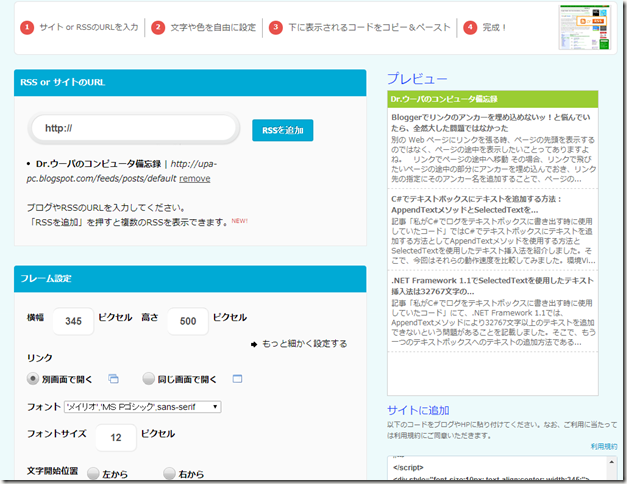Select the 右から radio button
The height and width of the screenshot is (484, 627).
coord(169,474)
